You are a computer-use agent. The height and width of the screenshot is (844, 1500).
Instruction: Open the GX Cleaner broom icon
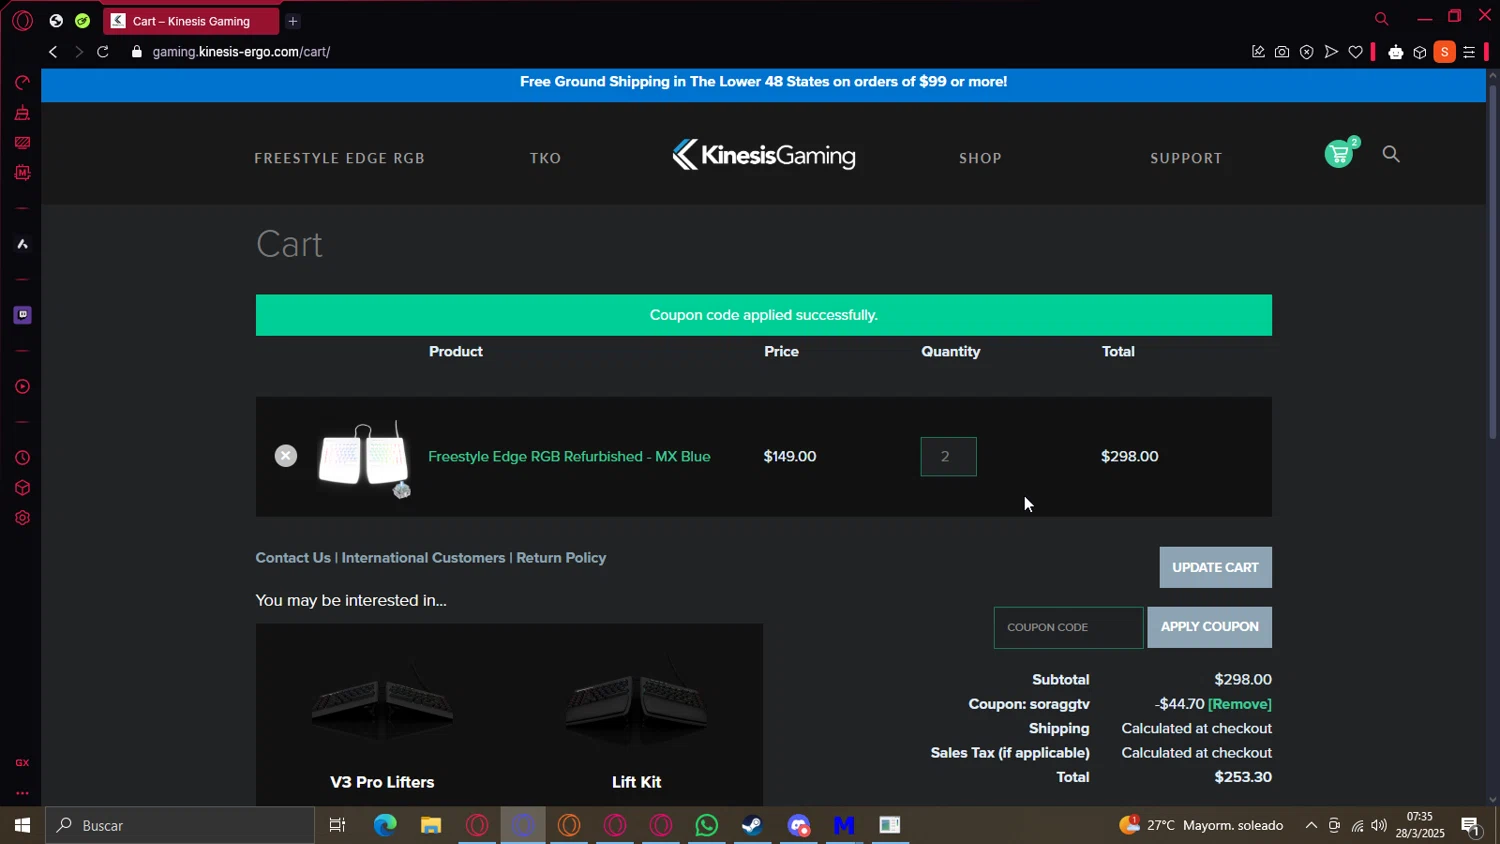22,113
